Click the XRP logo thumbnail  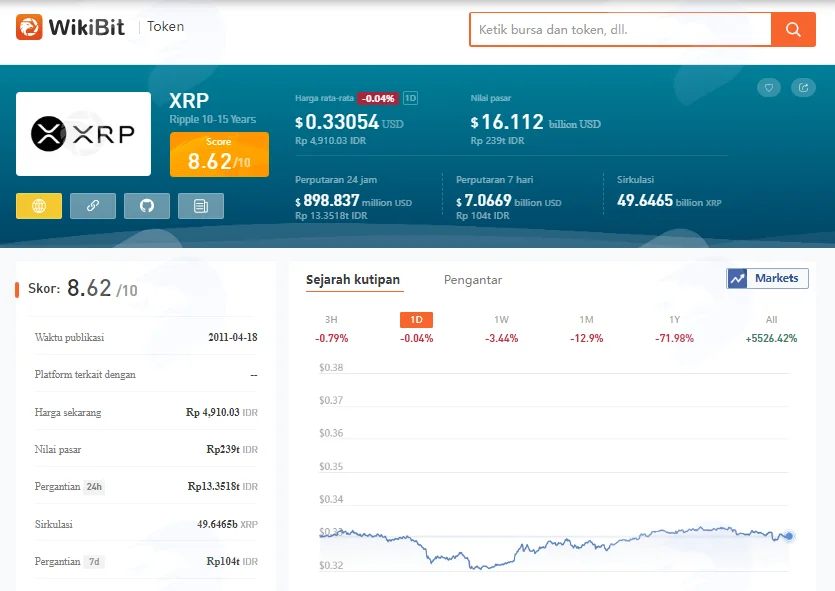84,134
